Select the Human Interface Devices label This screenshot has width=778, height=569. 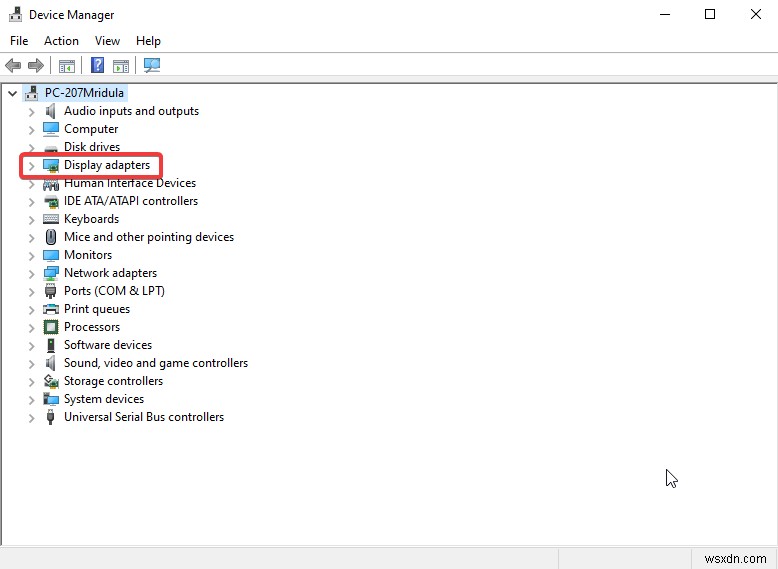click(130, 183)
